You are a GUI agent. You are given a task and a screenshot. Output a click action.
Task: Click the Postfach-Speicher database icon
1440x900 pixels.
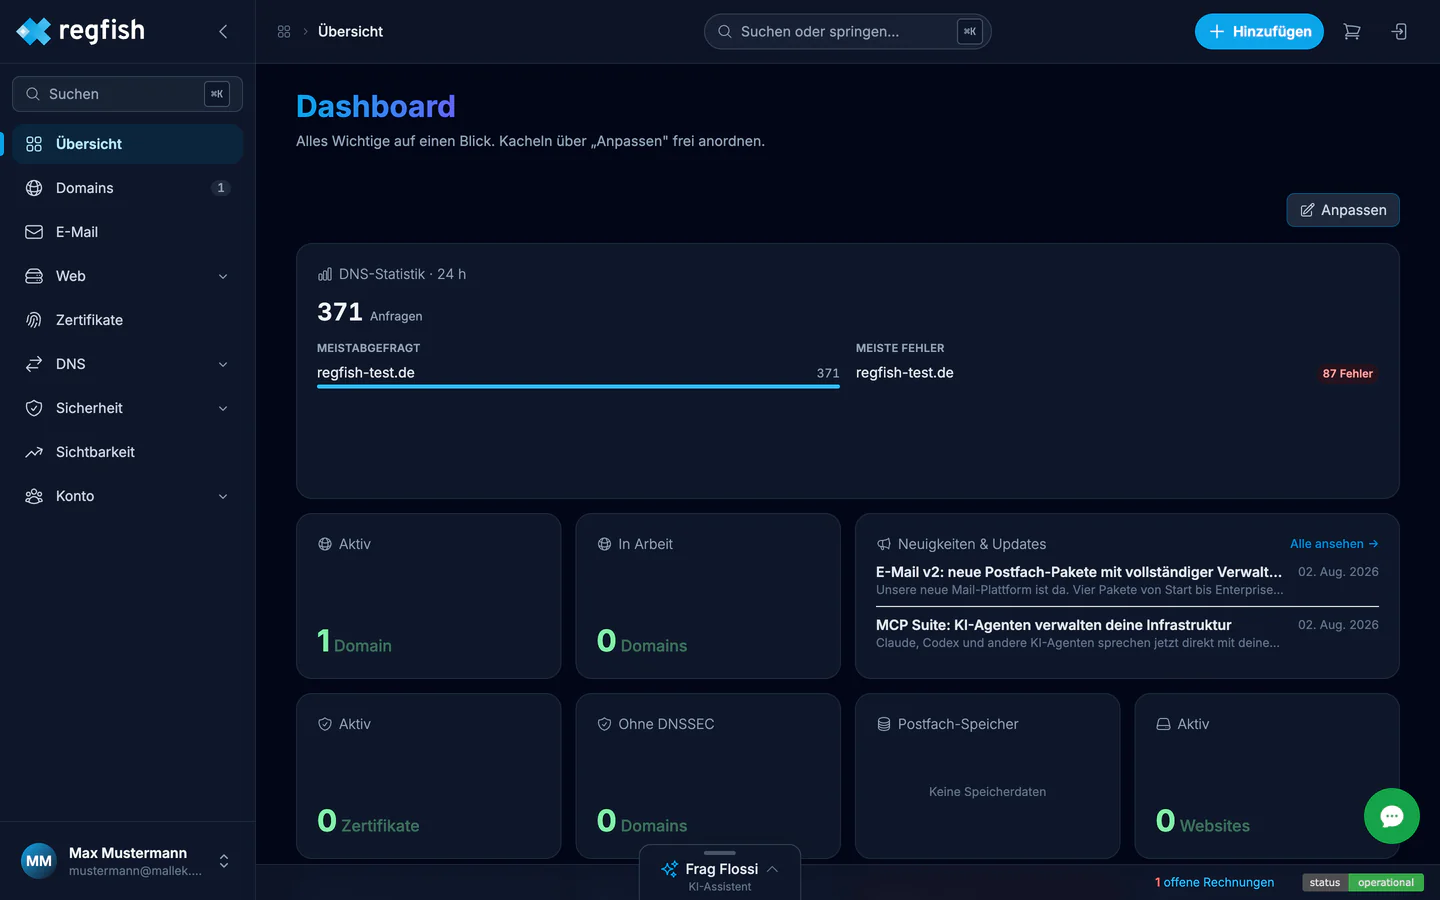pyautogui.click(x=884, y=724)
